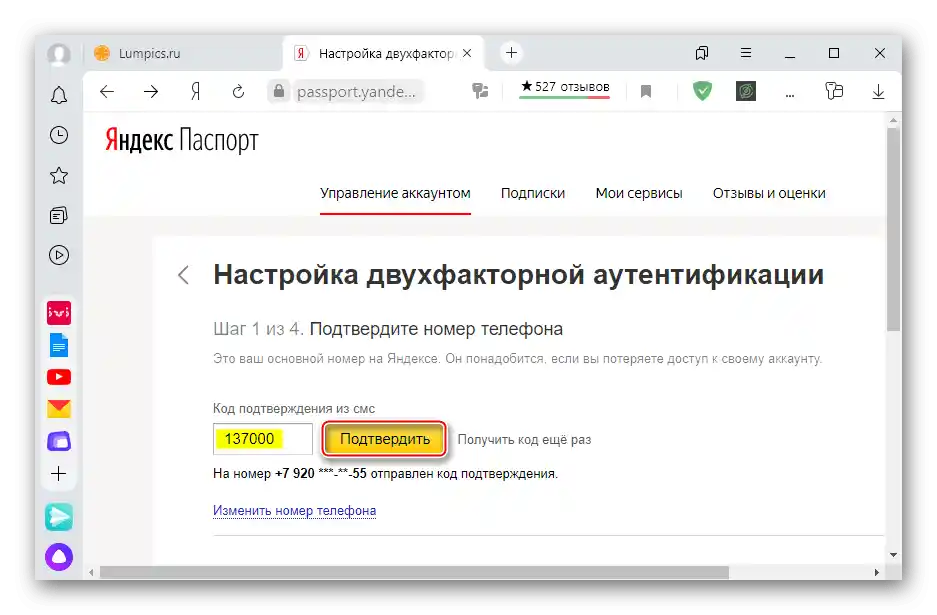Click the lock site security icon

tap(278, 91)
